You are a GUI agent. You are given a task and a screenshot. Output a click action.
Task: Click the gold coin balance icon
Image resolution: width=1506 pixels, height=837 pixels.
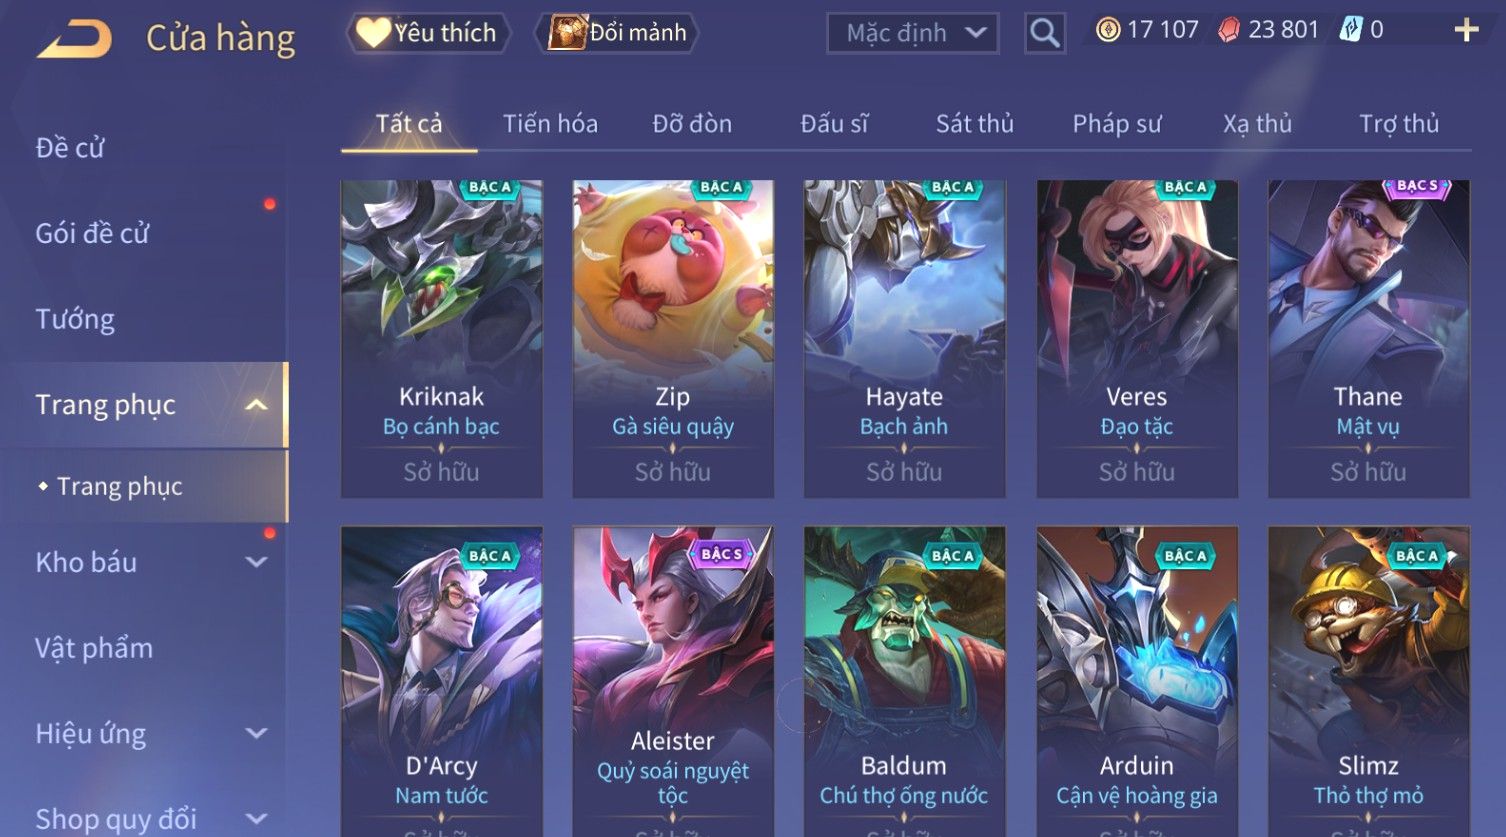pyautogui.click(x=1108, y=30)
